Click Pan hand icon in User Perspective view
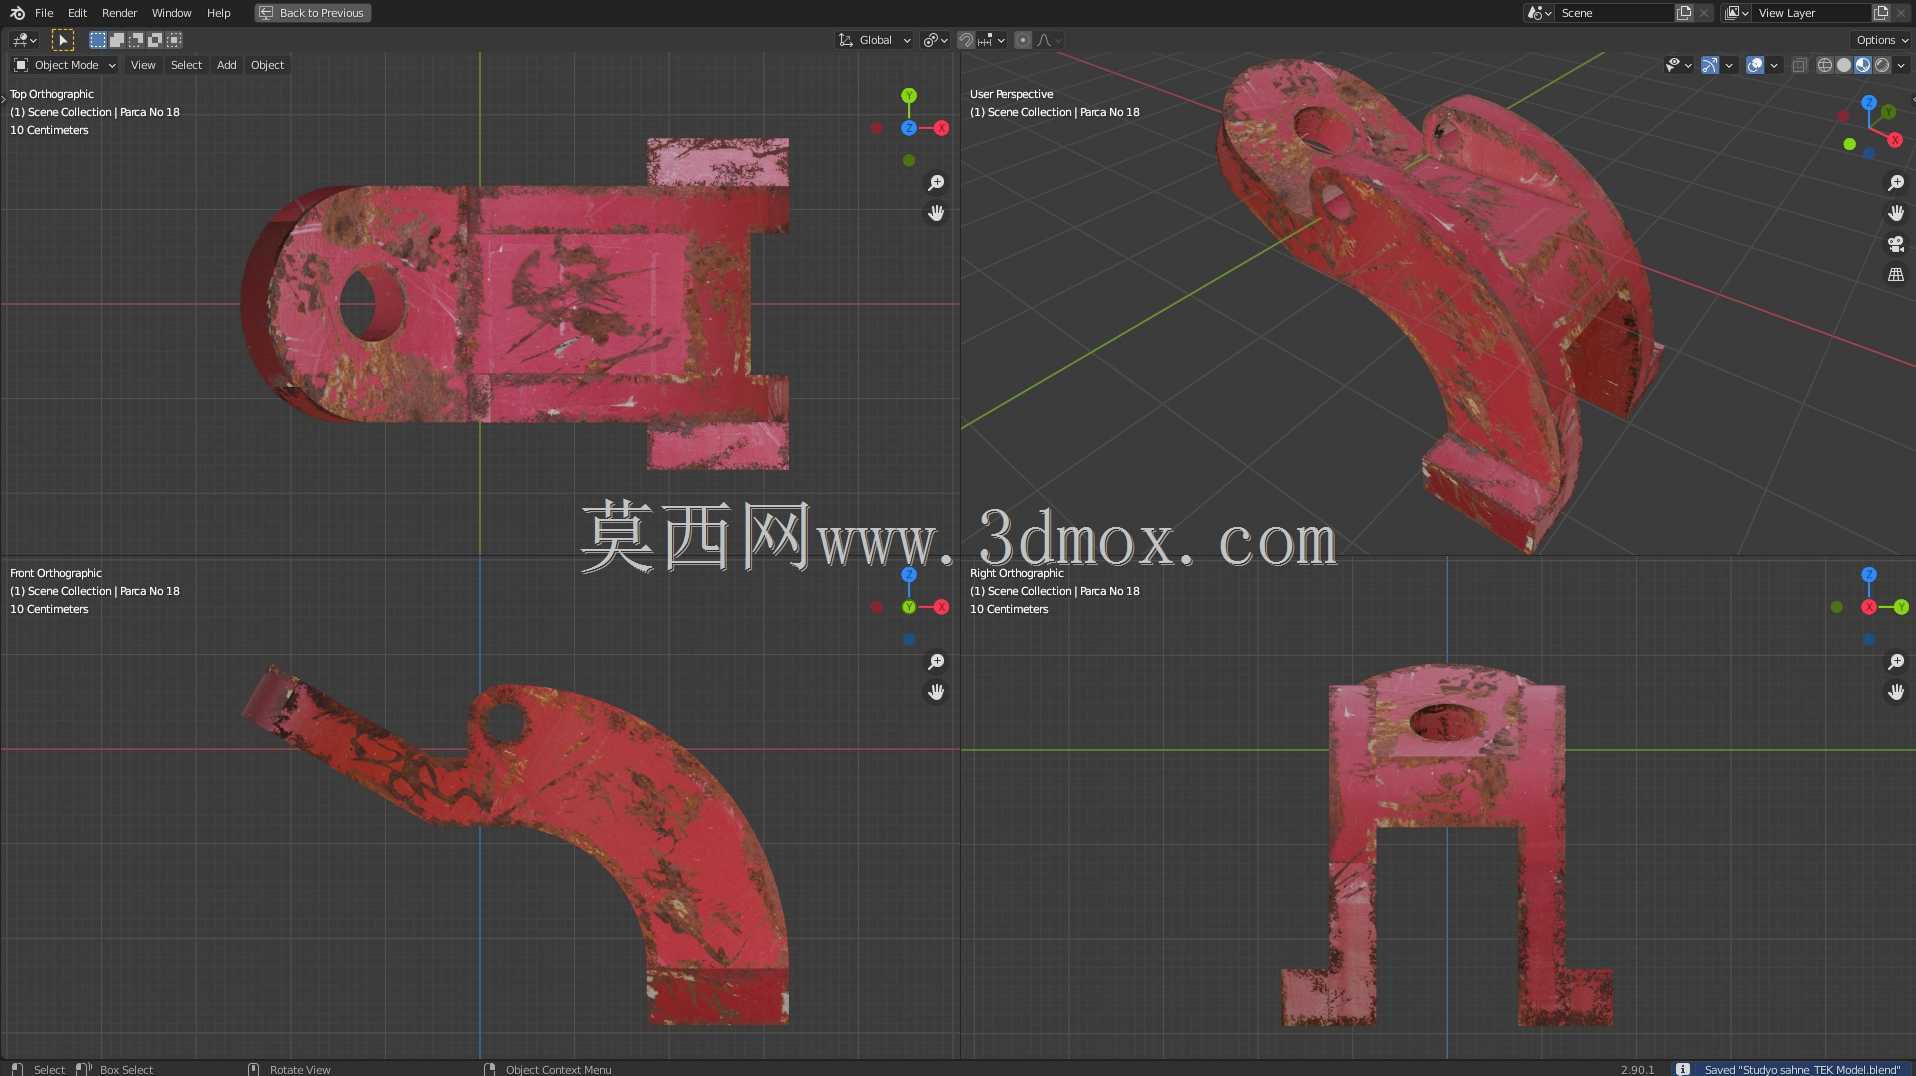Screen dimensions: 1916x1076 pos(1896,213)
